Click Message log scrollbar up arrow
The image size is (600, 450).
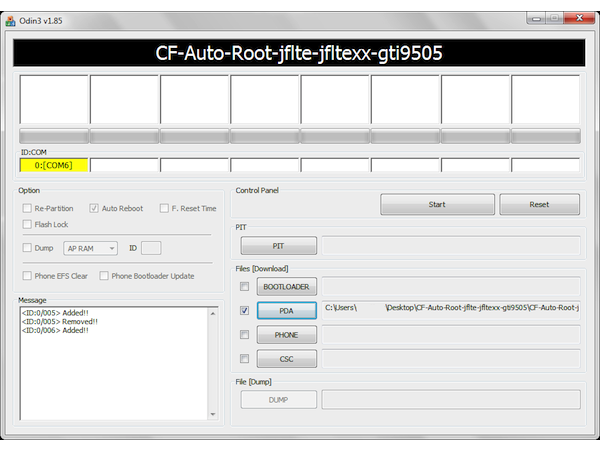(x=213, y=314)
